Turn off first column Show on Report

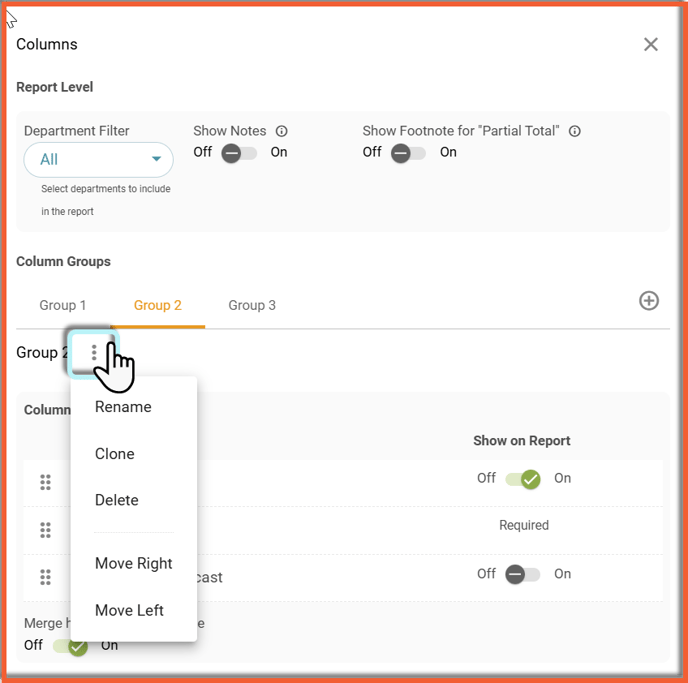tap(523, 479)
